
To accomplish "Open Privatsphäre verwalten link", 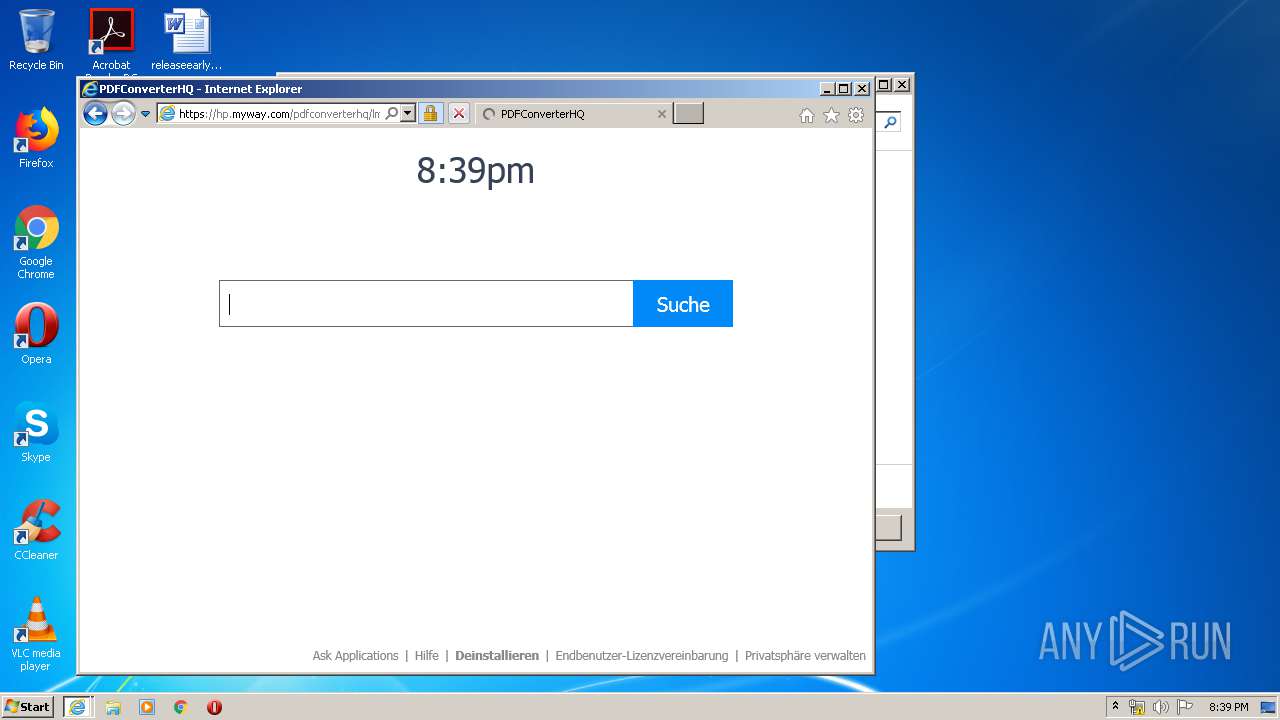I will coord(805,656).
